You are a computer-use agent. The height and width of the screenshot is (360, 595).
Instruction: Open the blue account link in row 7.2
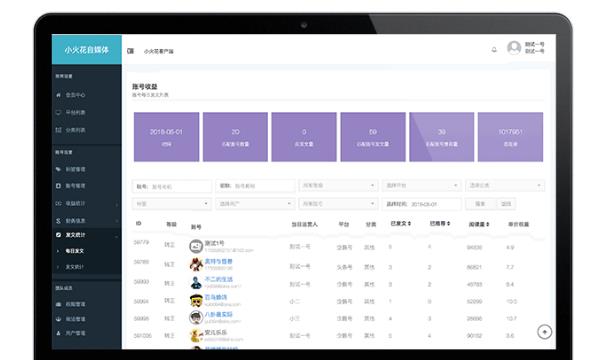[x=219, y=261]
